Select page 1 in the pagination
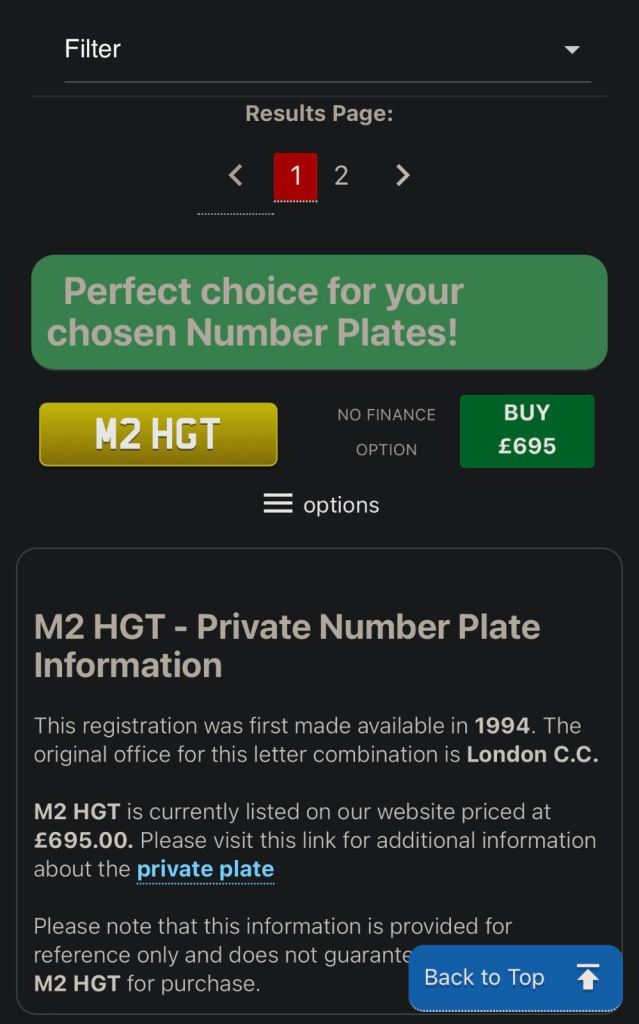The width and height of the screenshot is (639, 1024). pos(295,175)
